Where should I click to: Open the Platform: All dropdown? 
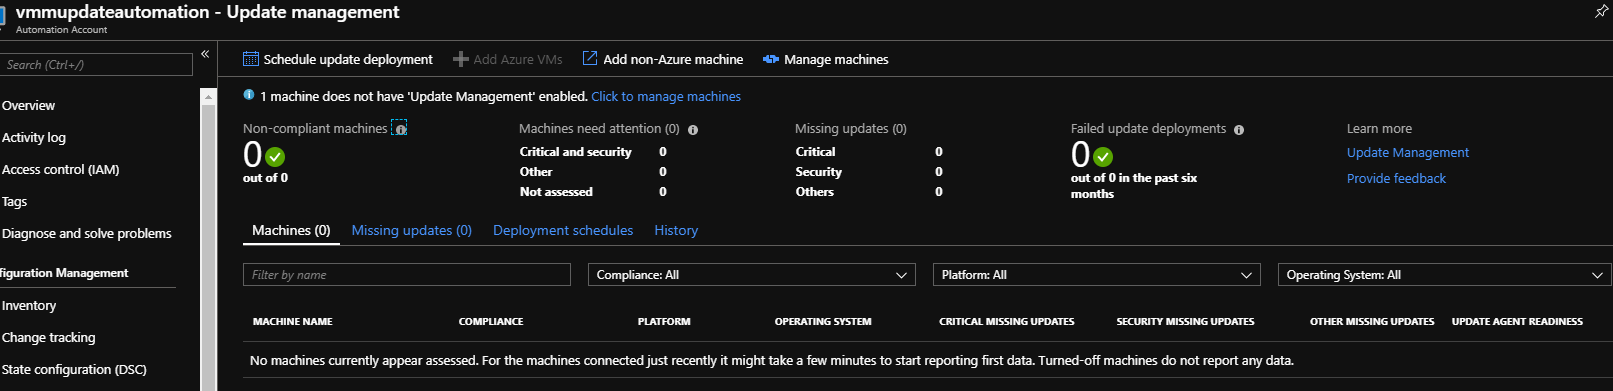tap(1097, 275)
